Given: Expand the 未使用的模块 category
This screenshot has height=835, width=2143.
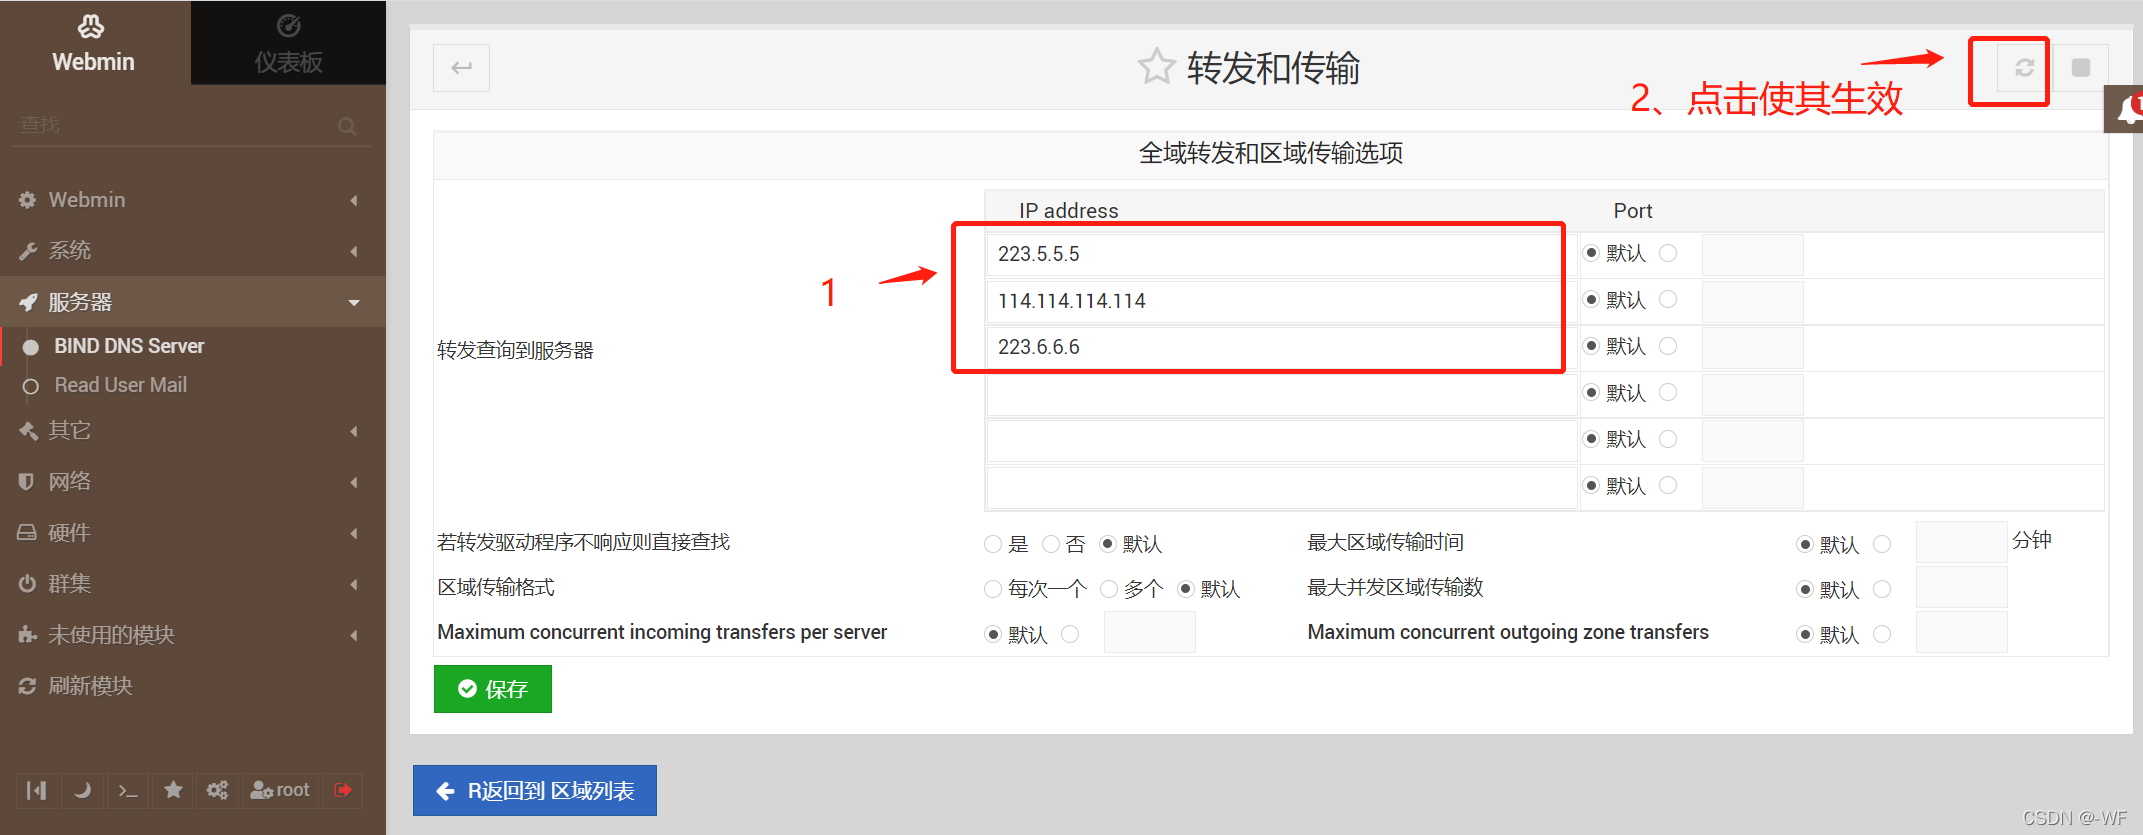Looking at the screenshot, I should [193, 635].
